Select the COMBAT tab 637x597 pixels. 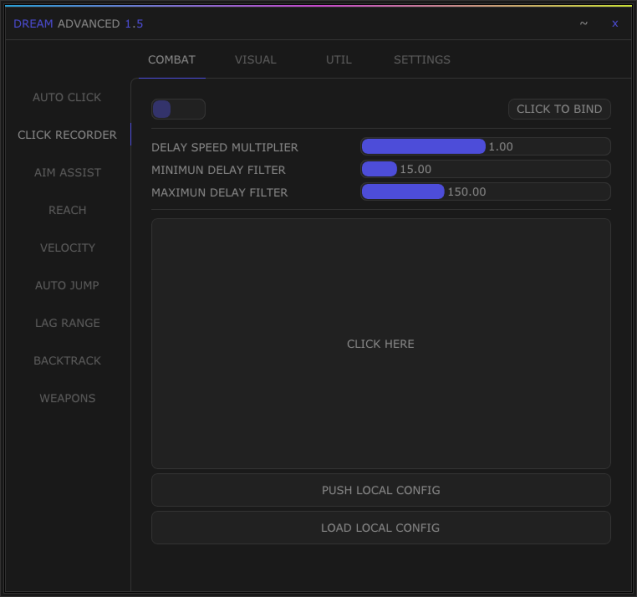tap(171, 60)
